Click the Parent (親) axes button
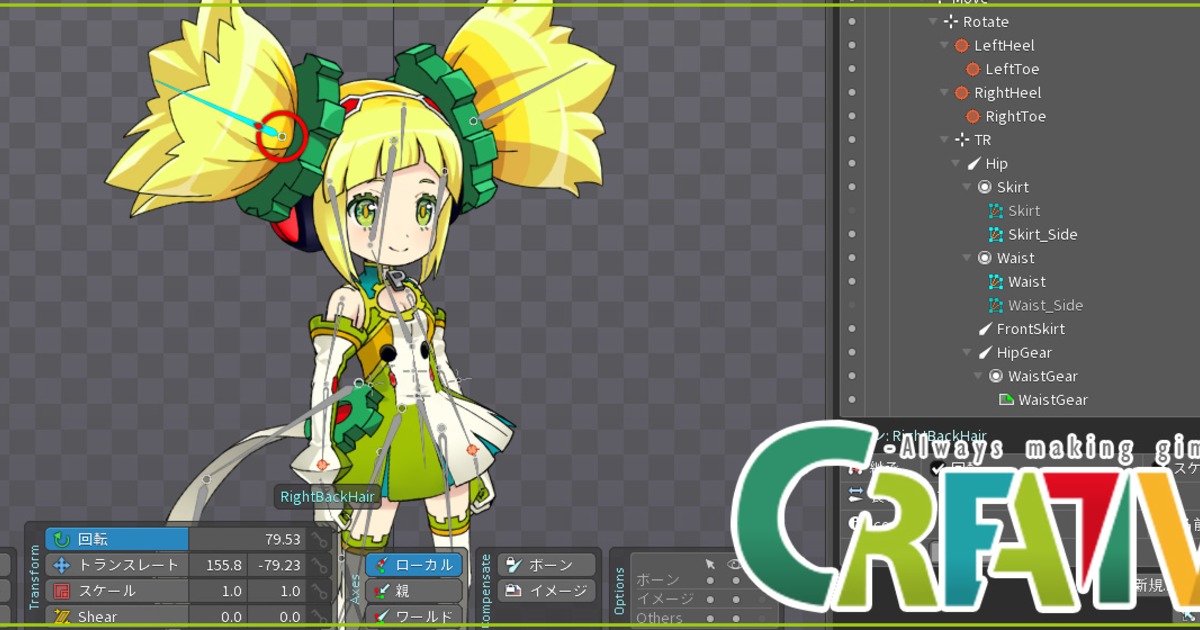The height and width of the screenshot is (630, 1200). [x=414, y=591]
